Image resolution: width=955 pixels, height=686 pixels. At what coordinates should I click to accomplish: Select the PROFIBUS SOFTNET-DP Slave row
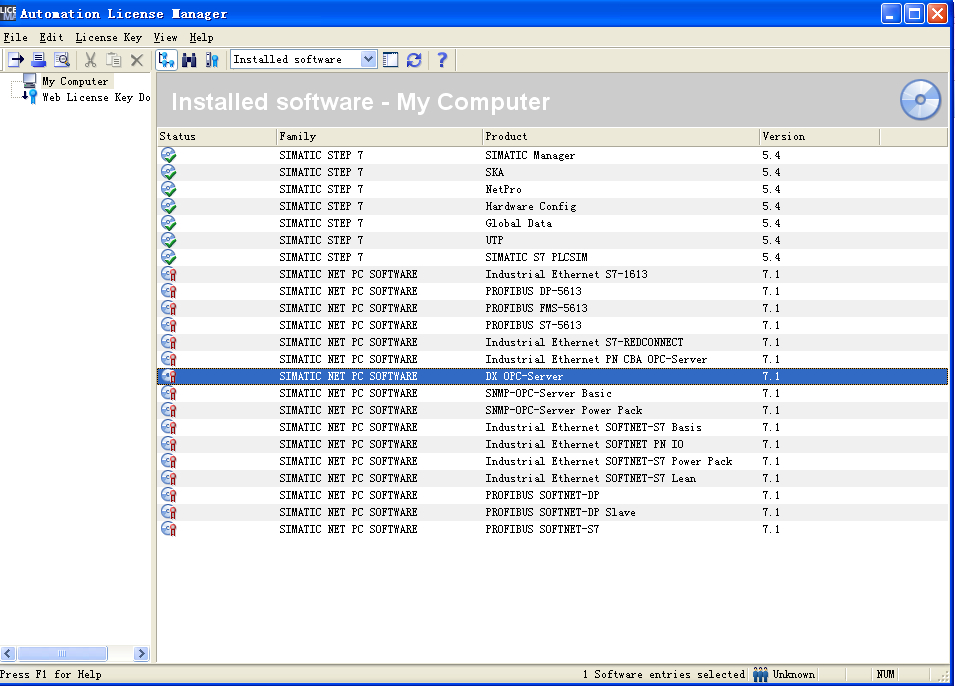point(560,512)
